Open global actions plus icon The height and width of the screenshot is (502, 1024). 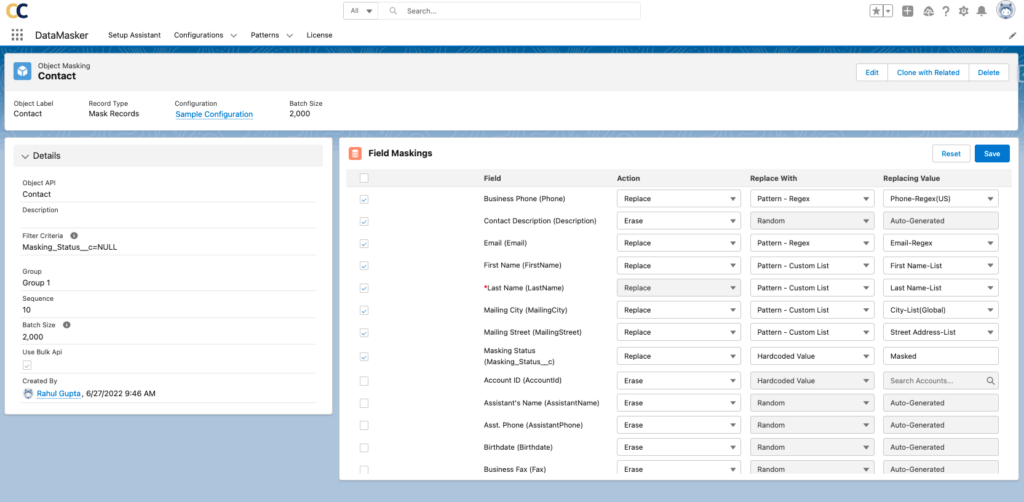907,11
